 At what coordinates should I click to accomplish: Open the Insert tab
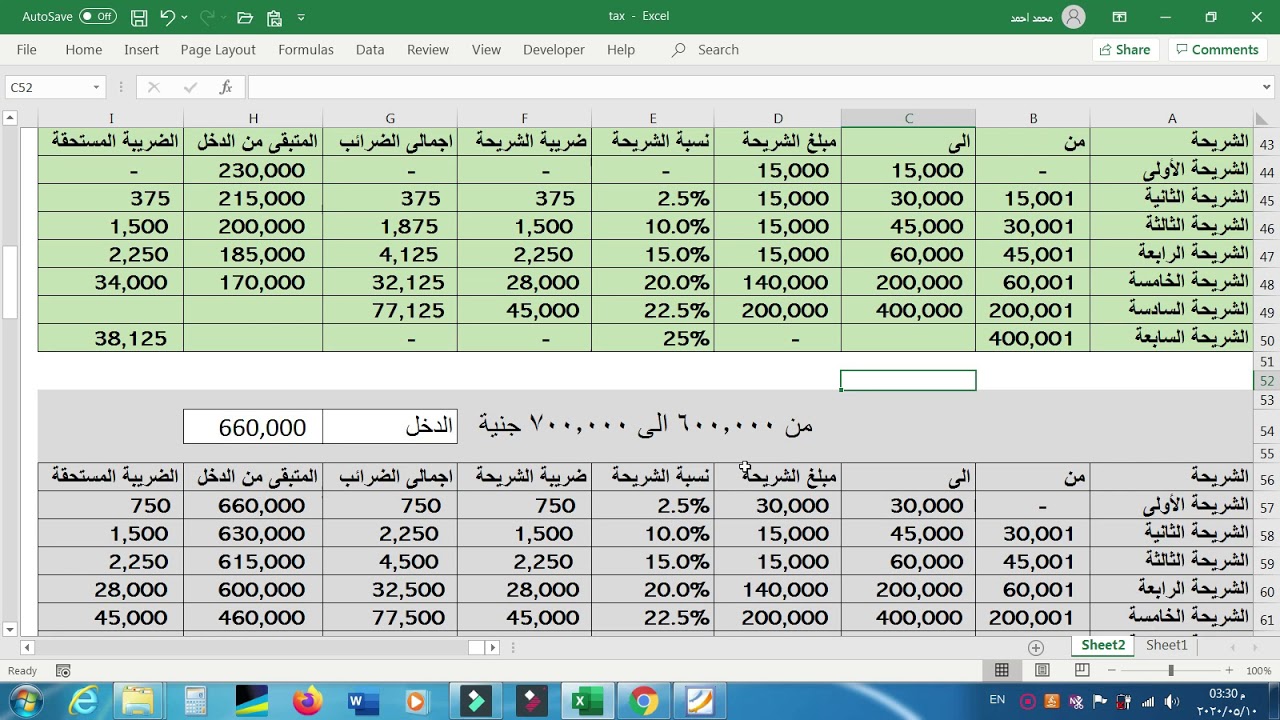(x=141, y=49)
